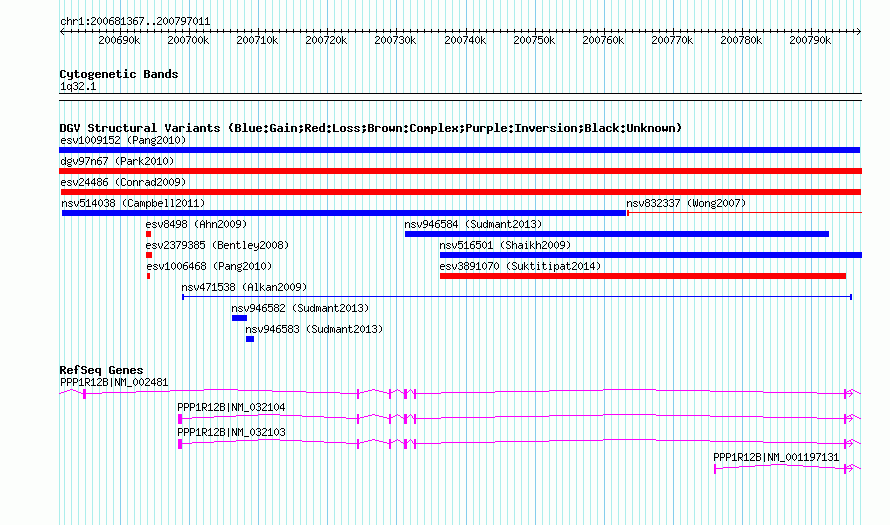The width and height of the screenshot is (890, 525).
Task: Select the NM_001197131 transcript glyph
Action: click(787, 468)
